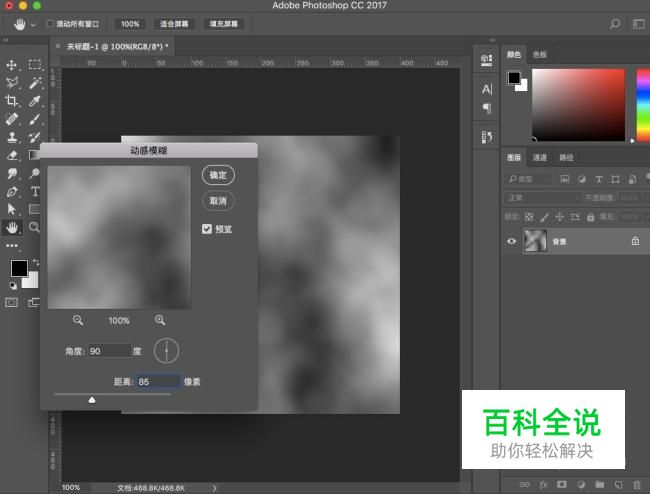Screen dimensions: 650x494
Task: Zoom in the Motion Blur preview
Action: (x=160, y=320)
